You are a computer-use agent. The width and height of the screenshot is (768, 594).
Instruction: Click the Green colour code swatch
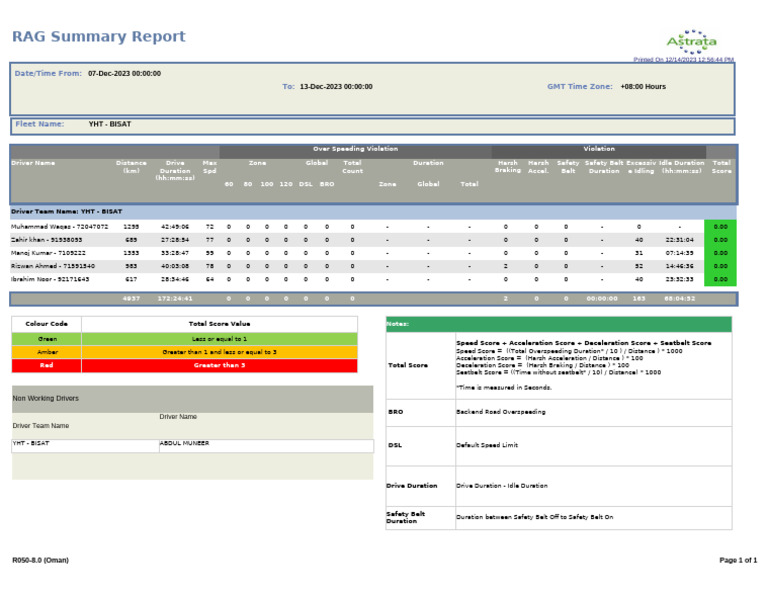tap(47, 339)
